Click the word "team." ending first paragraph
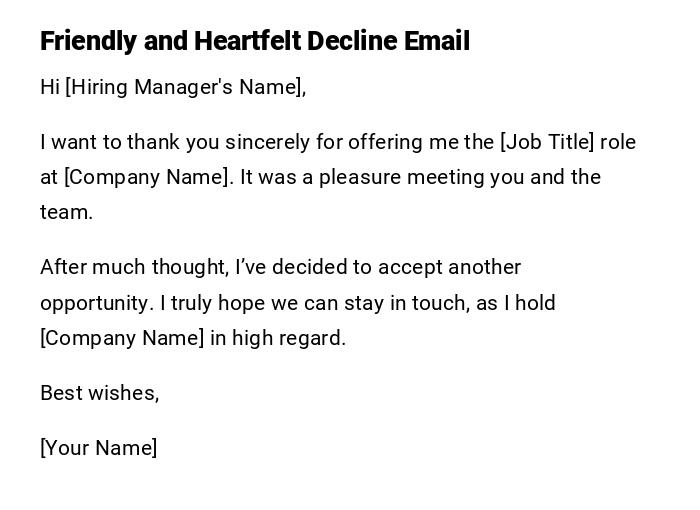This screenshot has height=510, width=700. (66, 212)
